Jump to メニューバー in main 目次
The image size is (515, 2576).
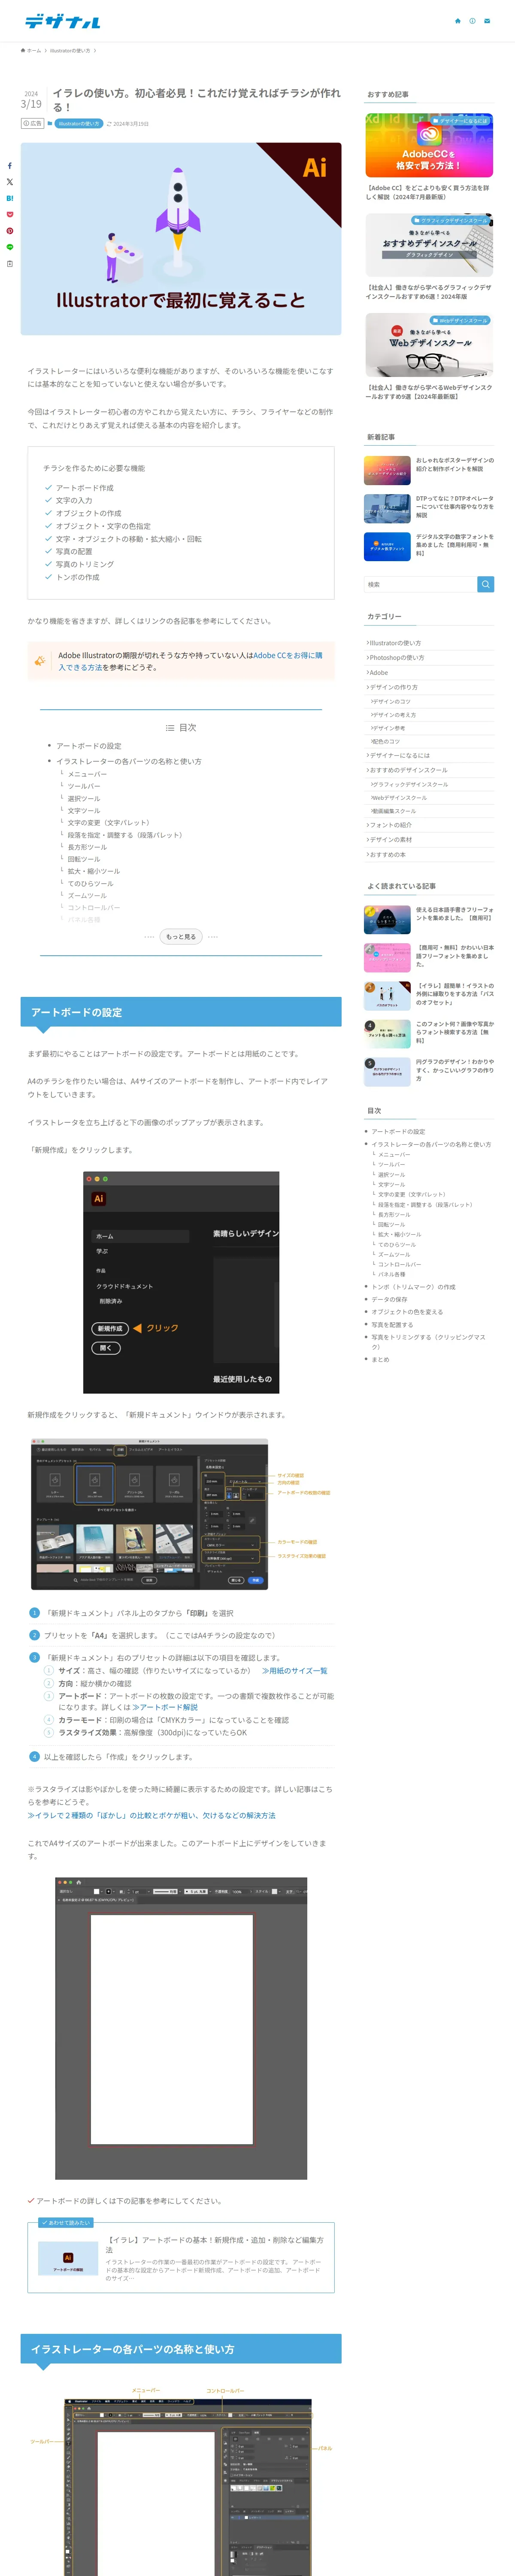[x=87, y=774]
